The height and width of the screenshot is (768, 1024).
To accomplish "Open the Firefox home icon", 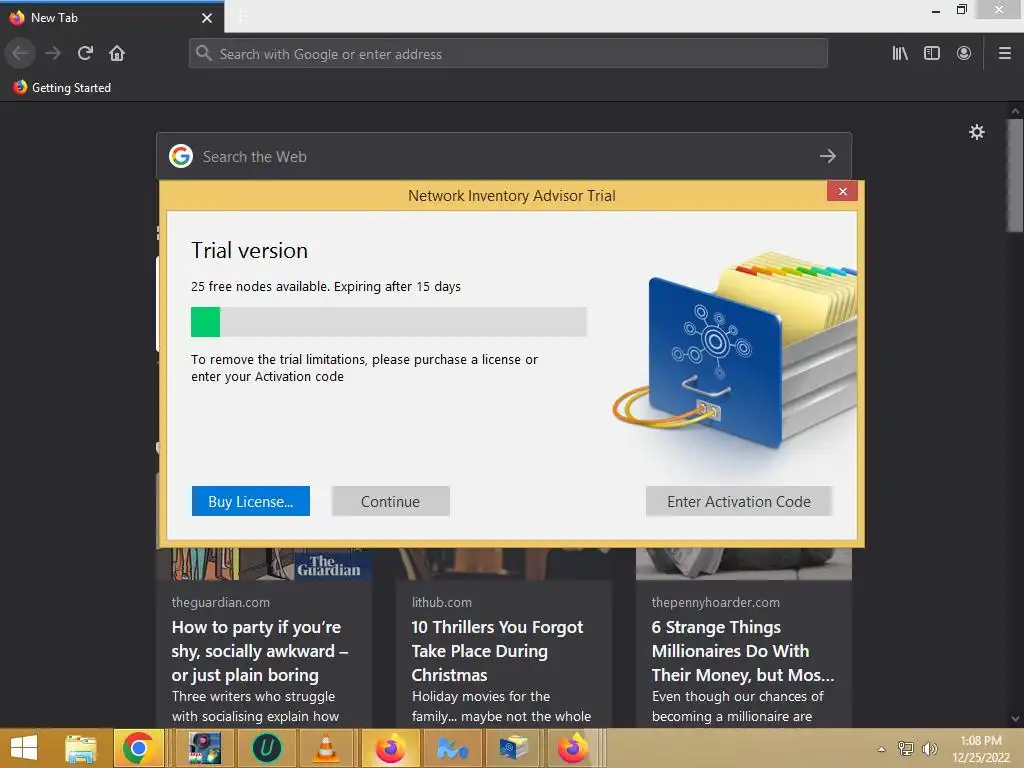I will [117, 53].
